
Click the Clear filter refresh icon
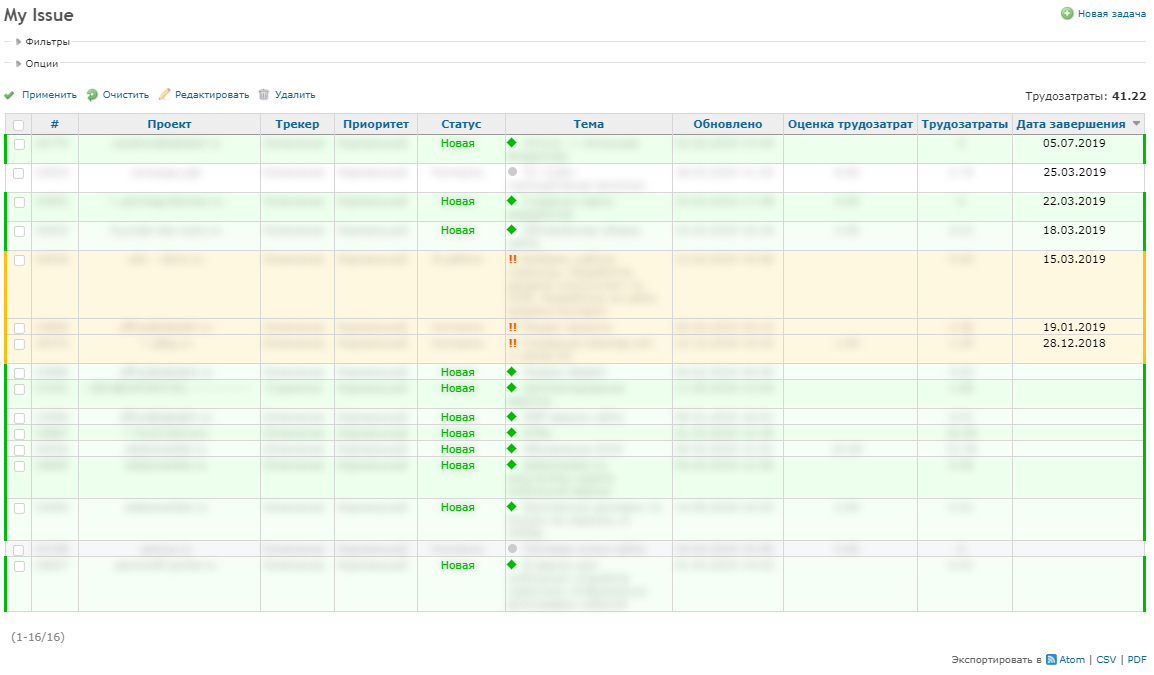(92, 95)
